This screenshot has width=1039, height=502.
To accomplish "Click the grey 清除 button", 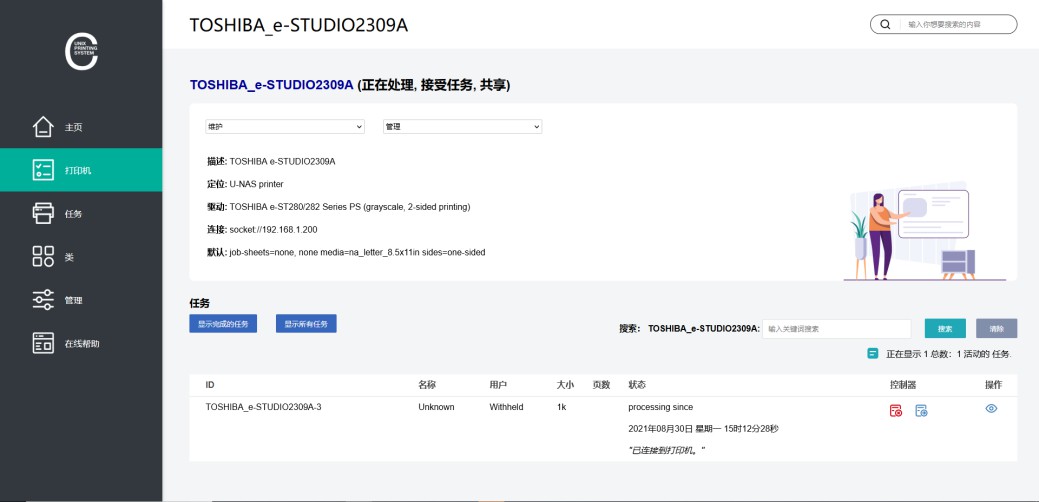I will (997, 328).
